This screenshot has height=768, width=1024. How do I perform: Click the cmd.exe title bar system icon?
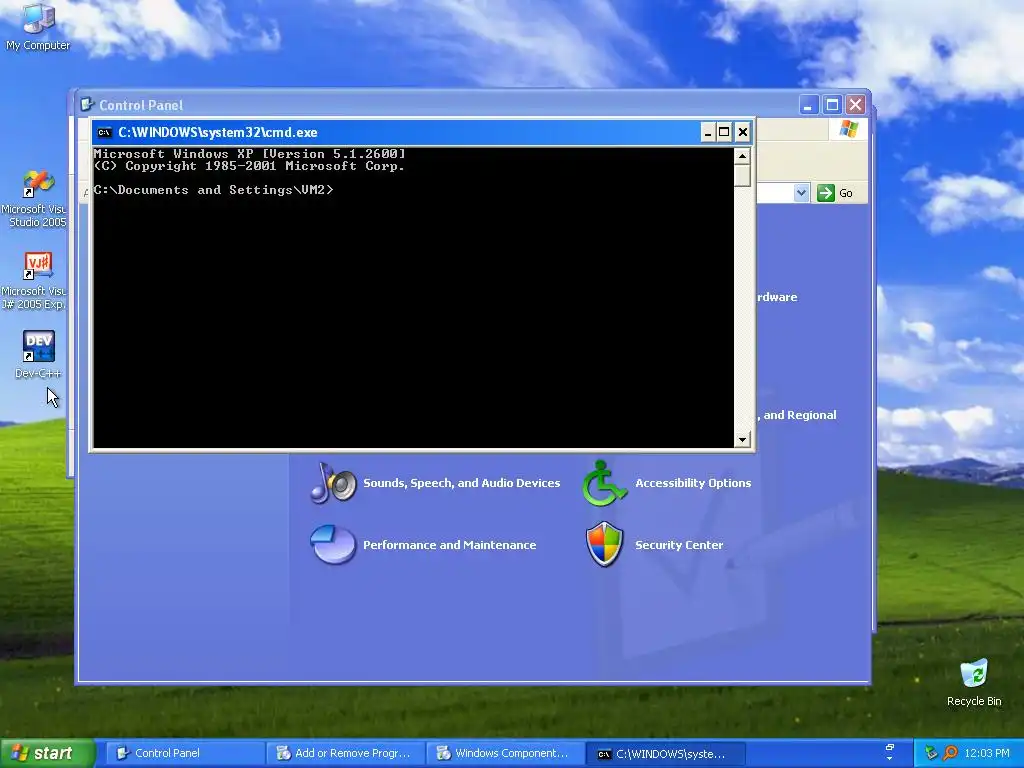pyautogui.click(x=104, y=133)
